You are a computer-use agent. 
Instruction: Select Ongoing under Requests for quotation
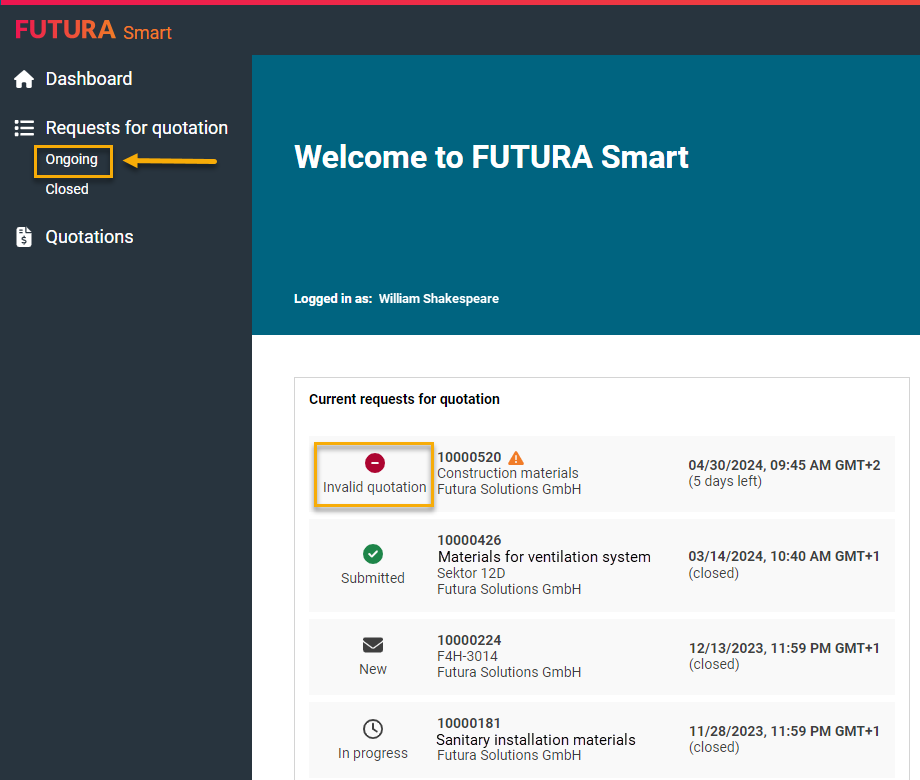tap(72, 160)
